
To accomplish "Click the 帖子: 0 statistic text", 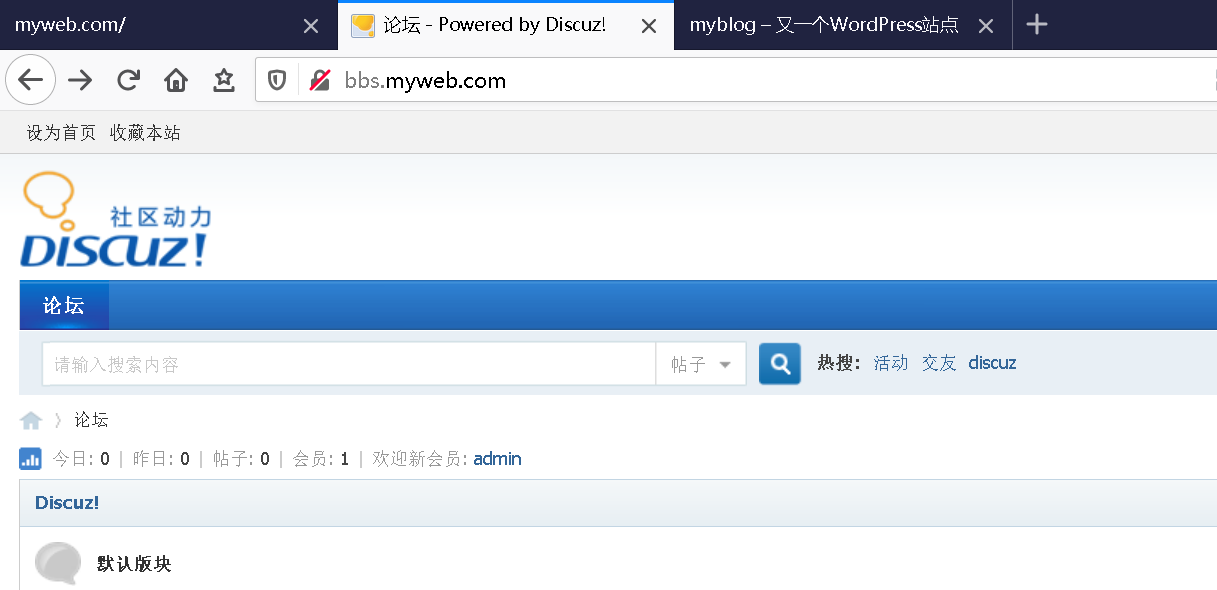I will [x=241, y=459].
